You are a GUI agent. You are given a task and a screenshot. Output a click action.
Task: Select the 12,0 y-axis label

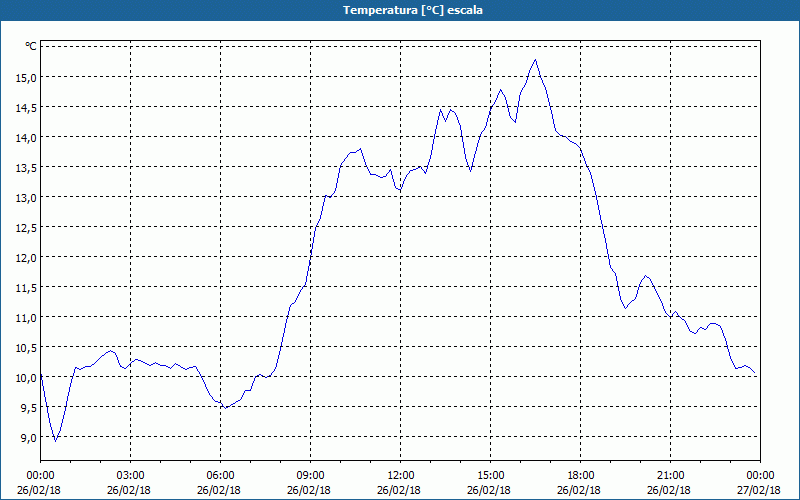coord(27,258)
